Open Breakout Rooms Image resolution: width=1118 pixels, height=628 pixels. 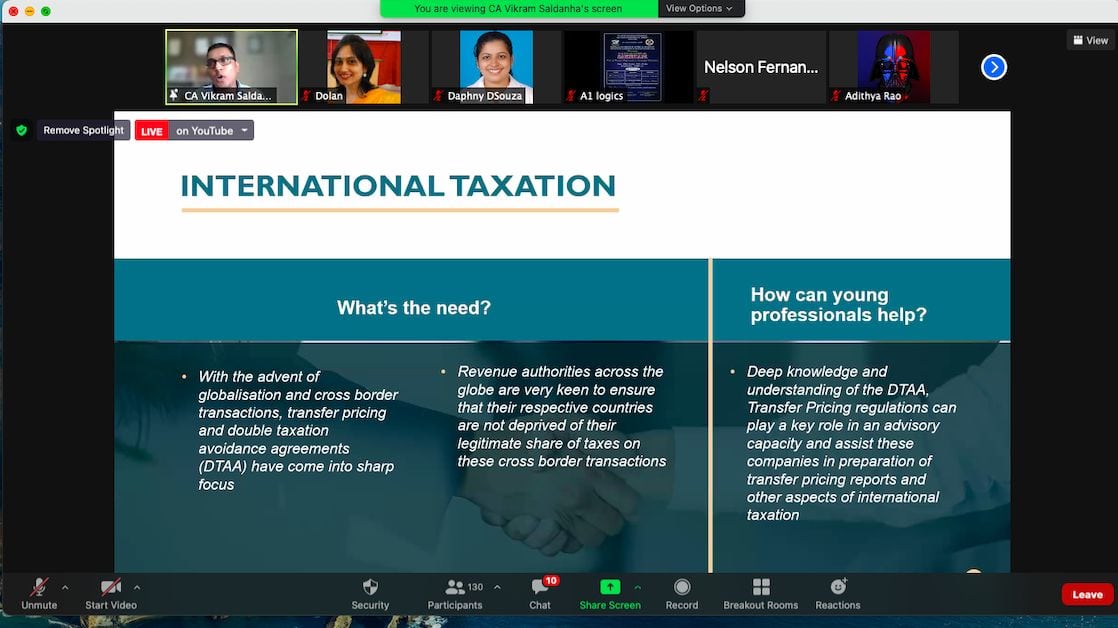point(761,588)
